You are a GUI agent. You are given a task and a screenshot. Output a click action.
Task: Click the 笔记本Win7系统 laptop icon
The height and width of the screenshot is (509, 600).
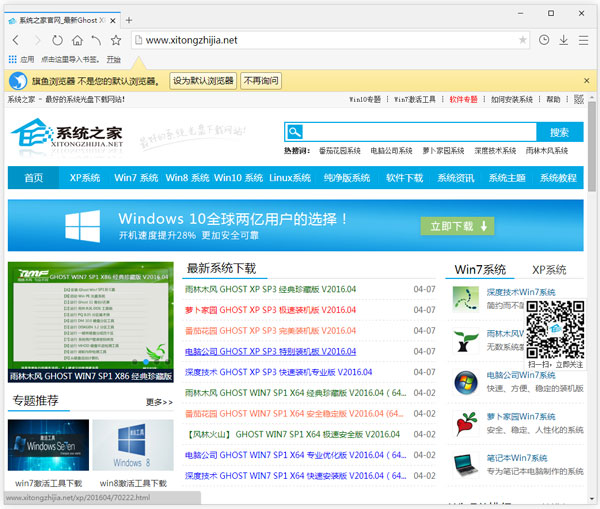[466, 465]
